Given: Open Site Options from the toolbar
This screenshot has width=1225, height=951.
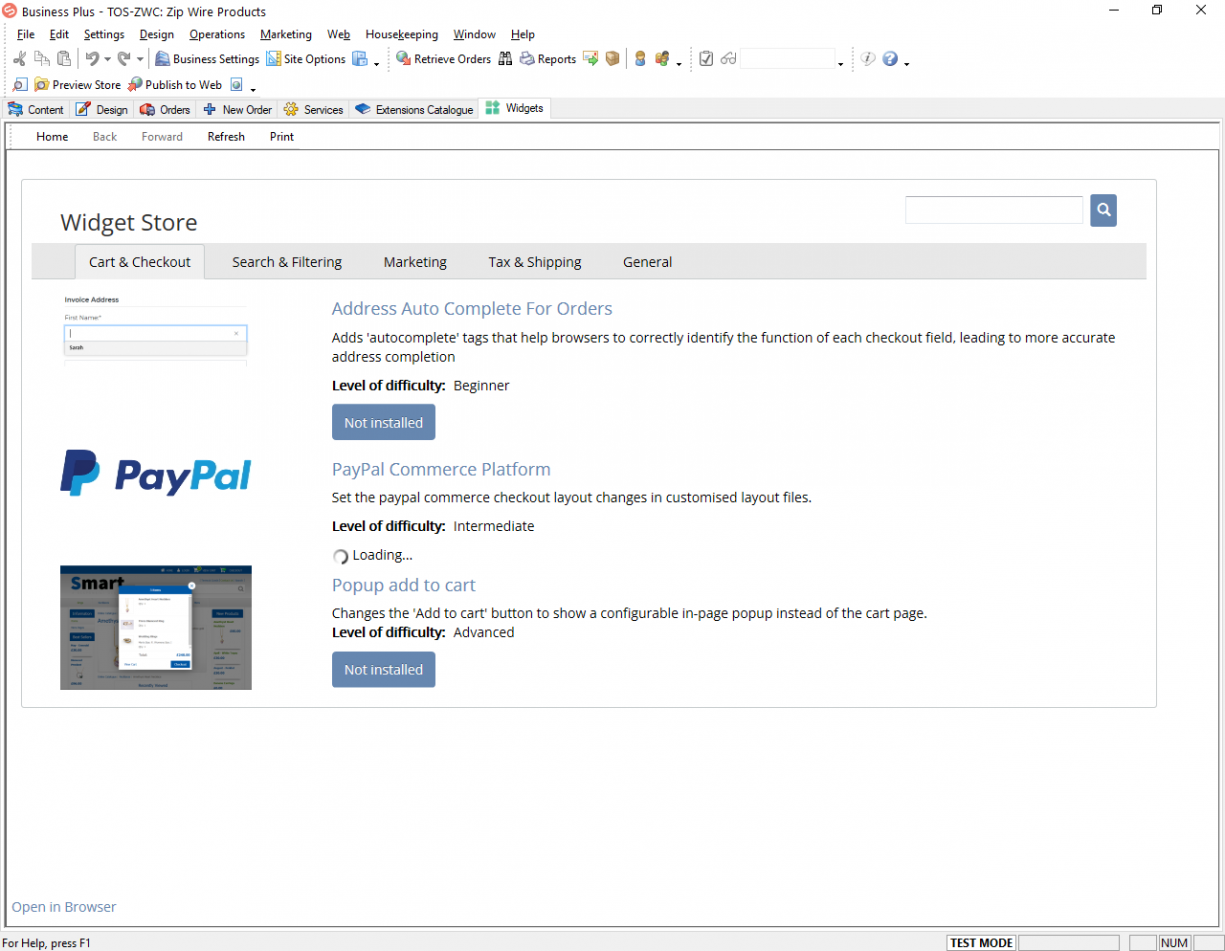Looking at the screenshot, I should coord(273,59).
